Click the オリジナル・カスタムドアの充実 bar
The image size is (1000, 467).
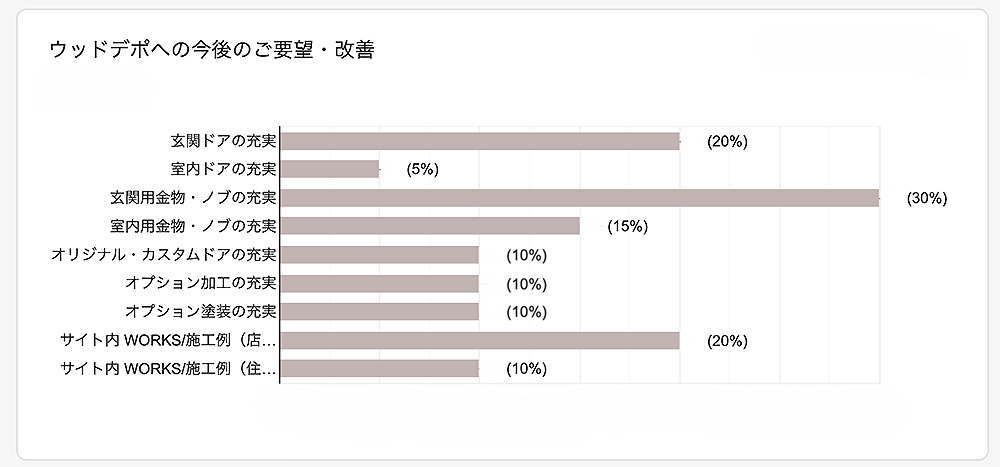(x=380, y=255)
